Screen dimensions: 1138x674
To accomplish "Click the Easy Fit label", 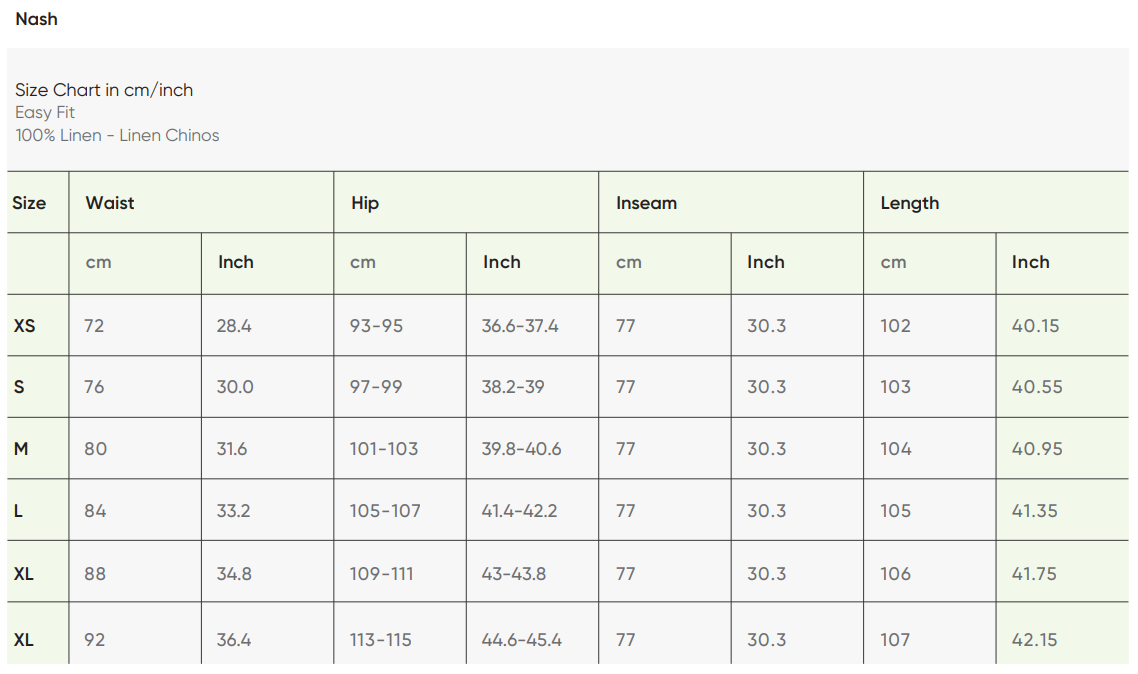I will pos(45,112).
